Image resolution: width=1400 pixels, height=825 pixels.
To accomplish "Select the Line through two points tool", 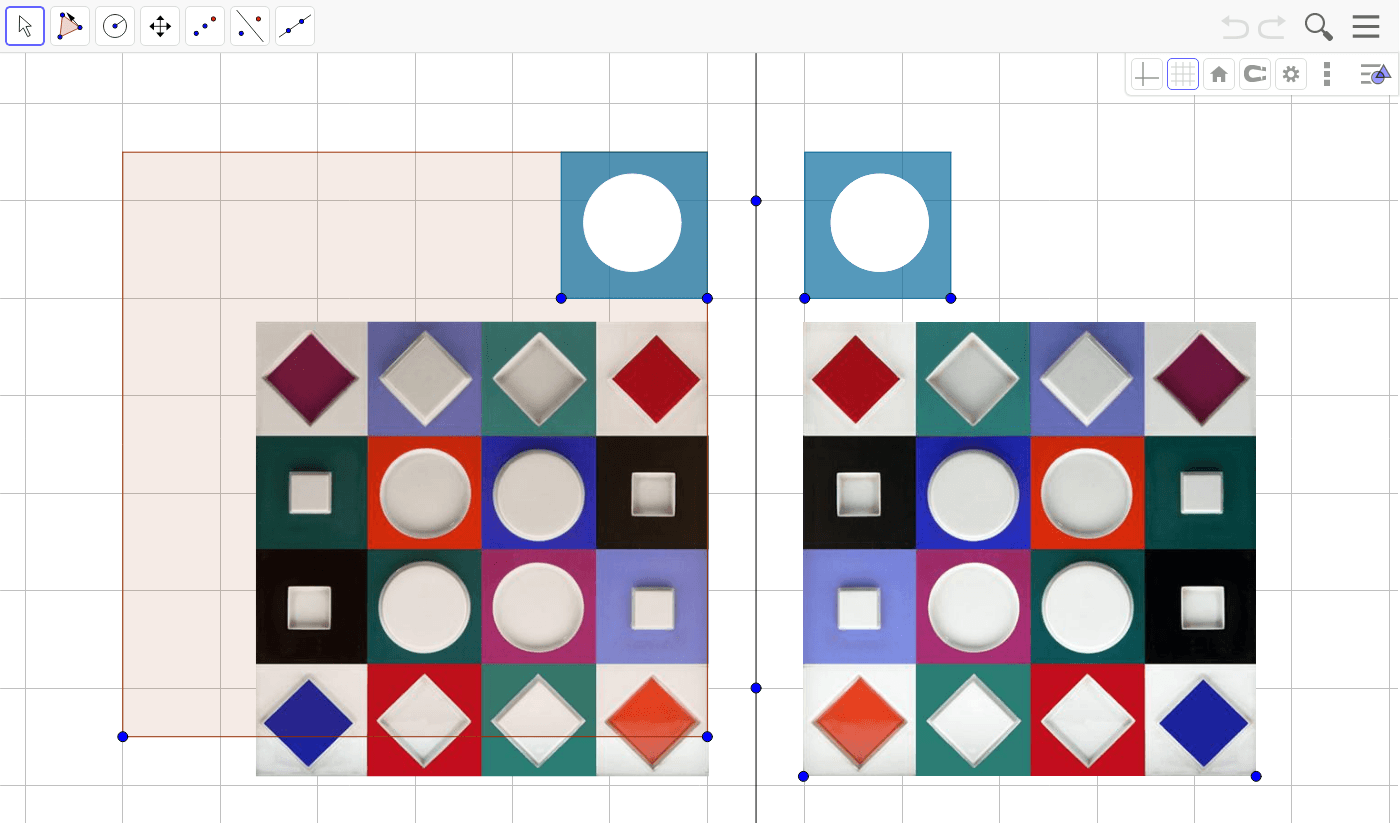I will click(295, 26).
